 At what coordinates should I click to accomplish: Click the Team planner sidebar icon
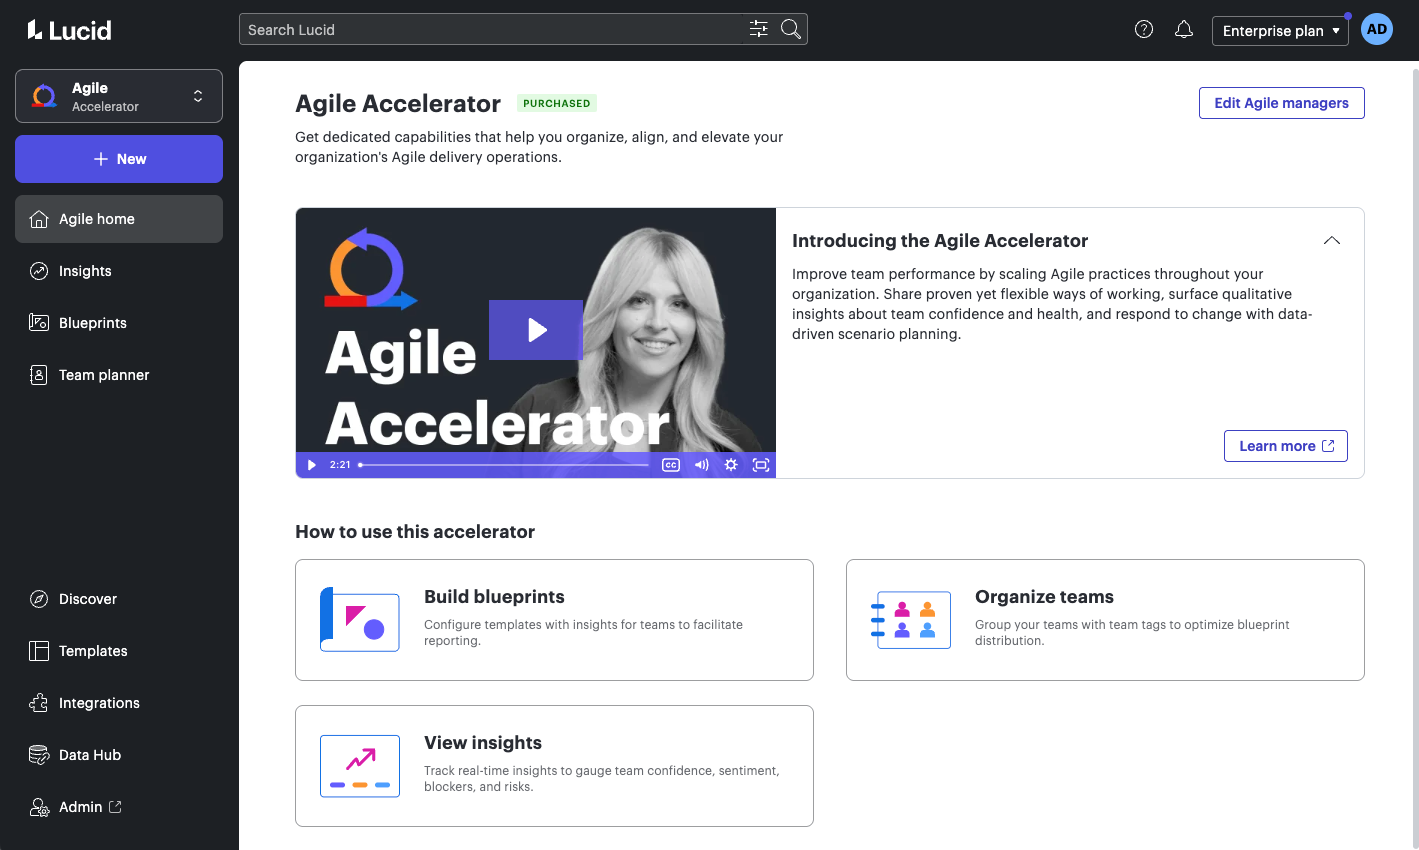pyautogui.click(x=39, y=375)
